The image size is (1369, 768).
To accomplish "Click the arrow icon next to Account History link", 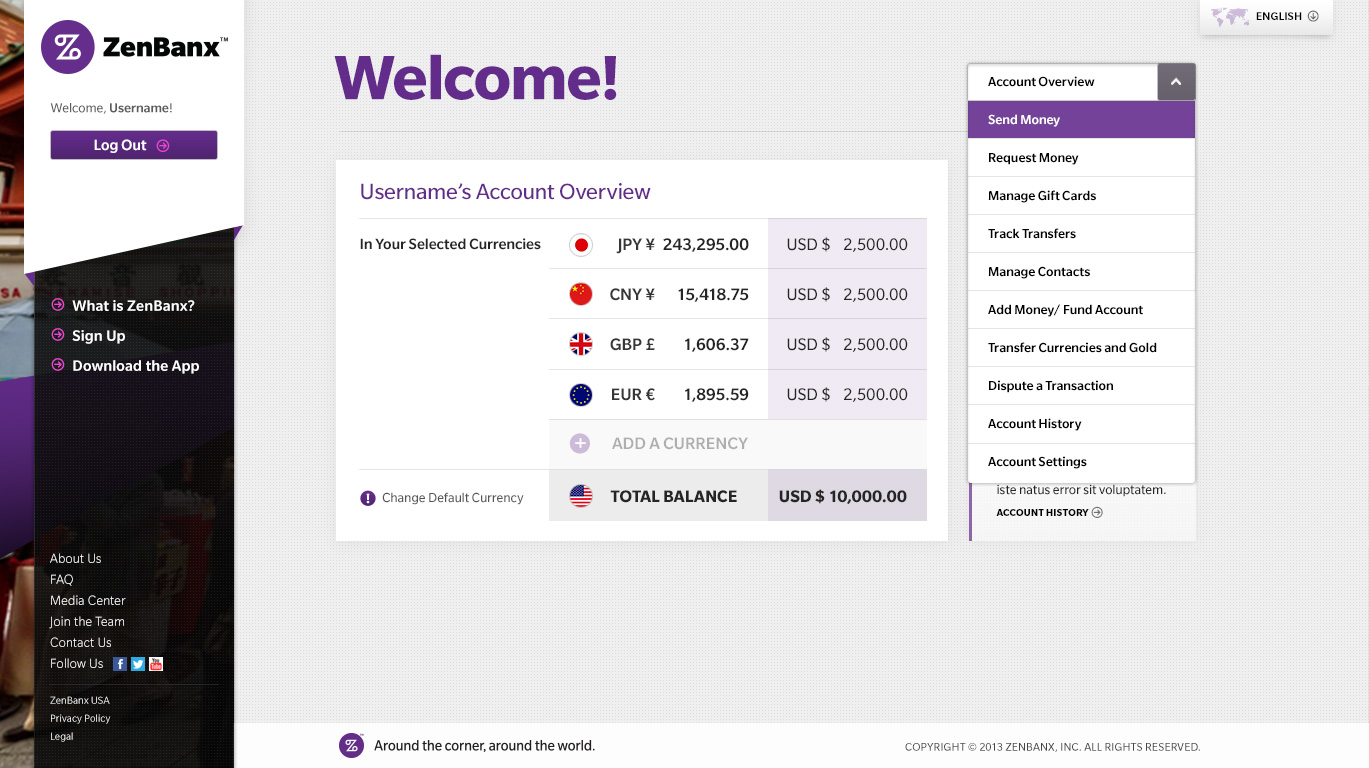I will pyautogui.click(x=1097, y=512).
